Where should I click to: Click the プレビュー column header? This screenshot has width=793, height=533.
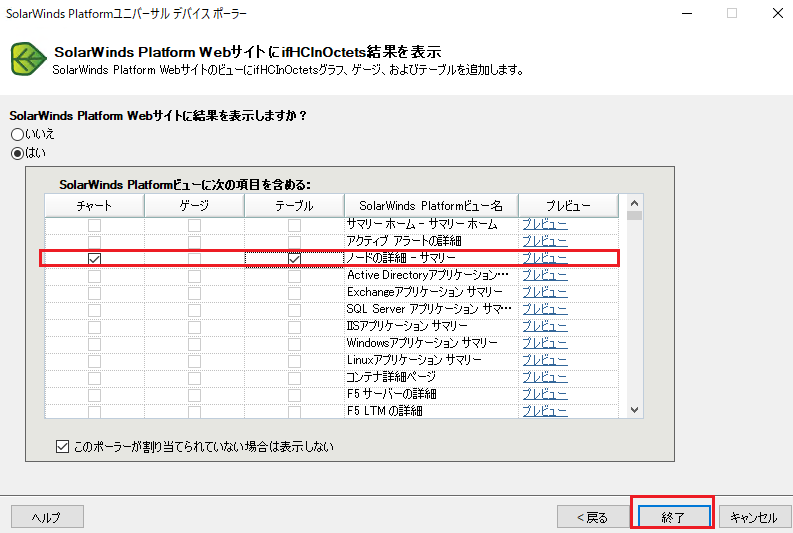[568, 206]
